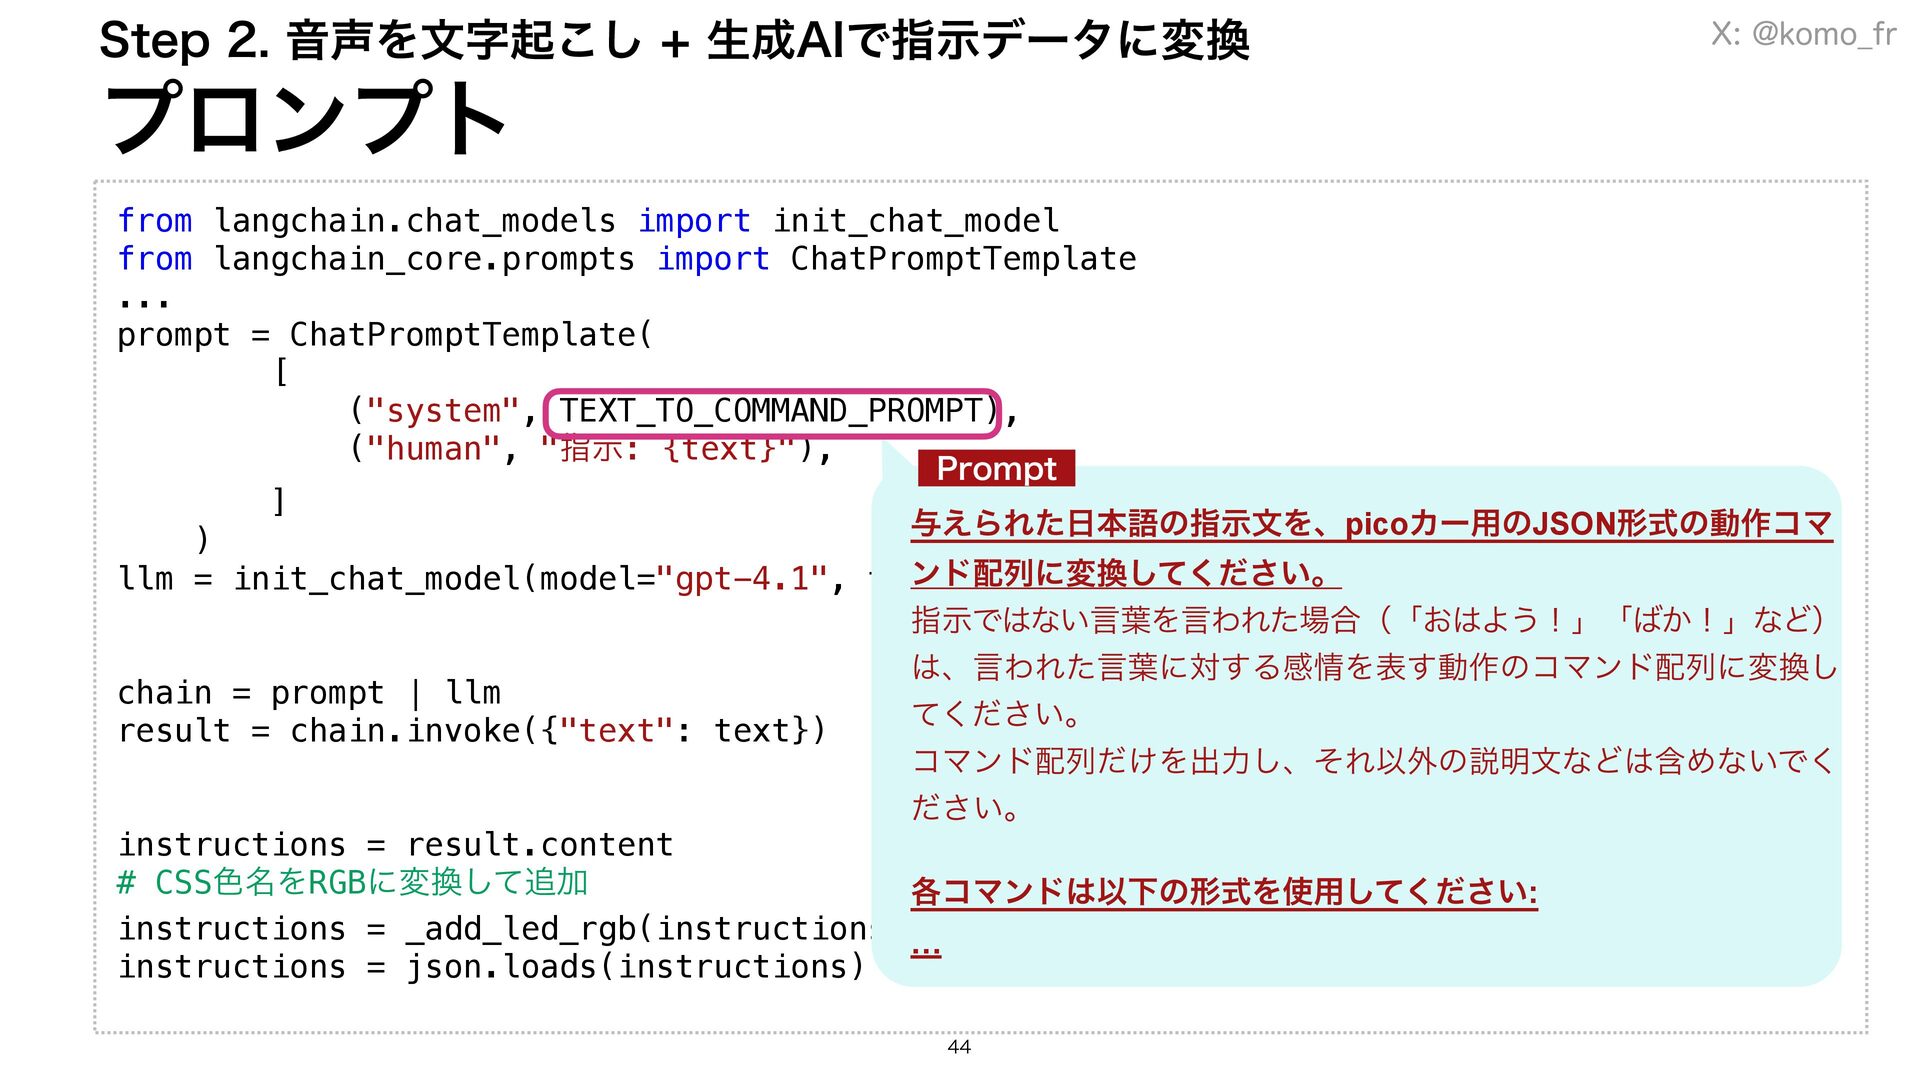Click the "system" string in code
This screenshot has height=1080, width=1920.
pyautogui.click(x=442, y=411)
